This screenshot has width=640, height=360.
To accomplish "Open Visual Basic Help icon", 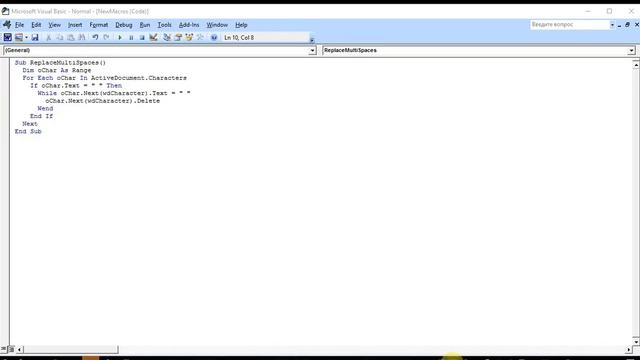I will [214, 37].
